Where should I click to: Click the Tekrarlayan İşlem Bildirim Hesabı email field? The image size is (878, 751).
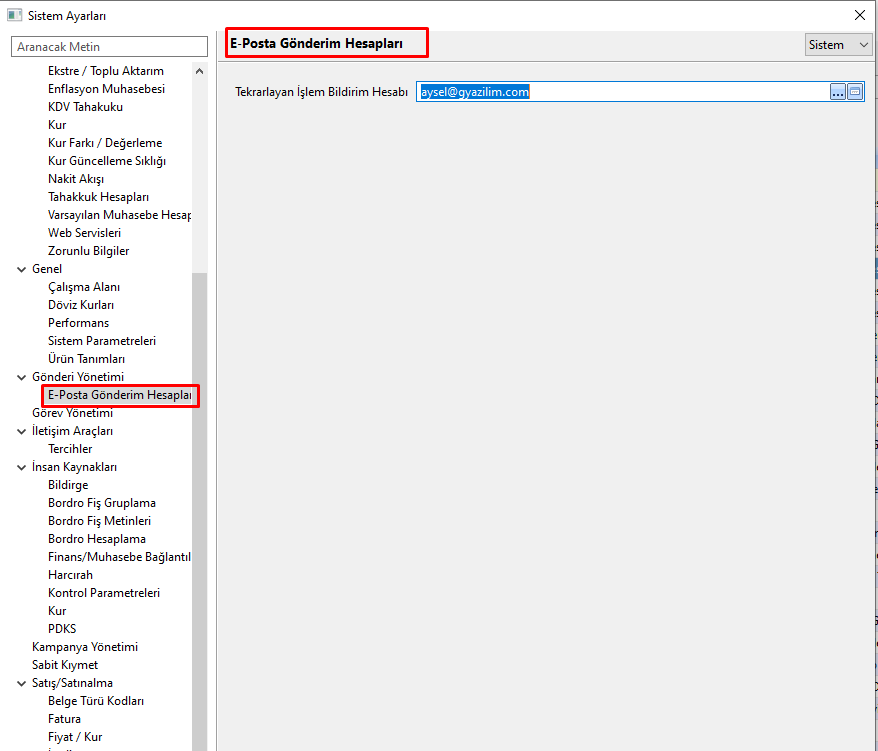(620, 92)
